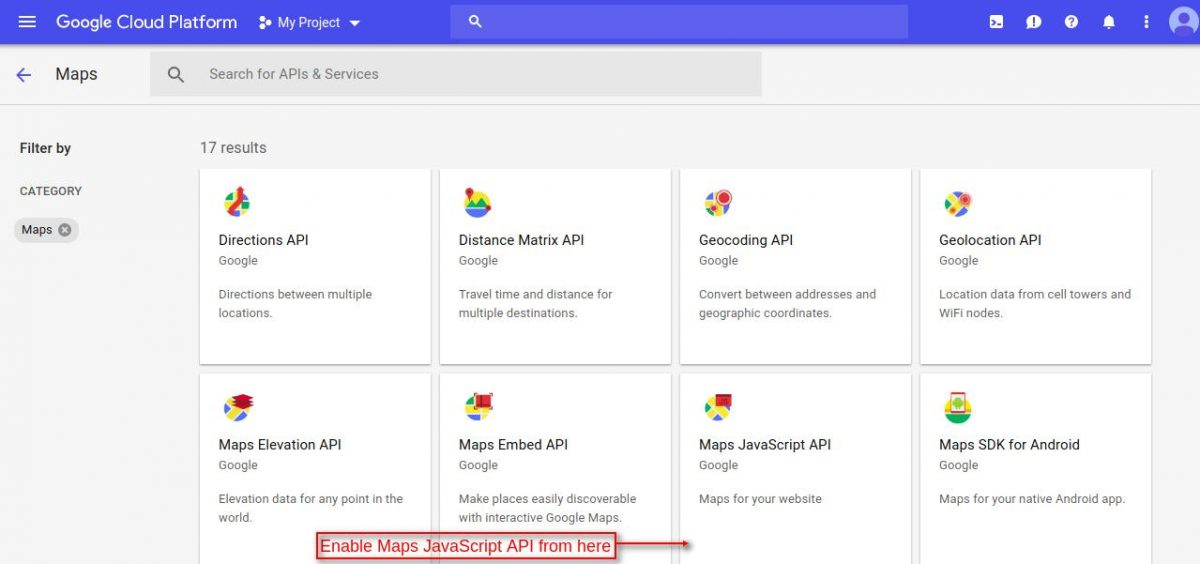Activate Cloud Shell terminal icon
This screenshot has width=1200, height=564.
(996, 22)
